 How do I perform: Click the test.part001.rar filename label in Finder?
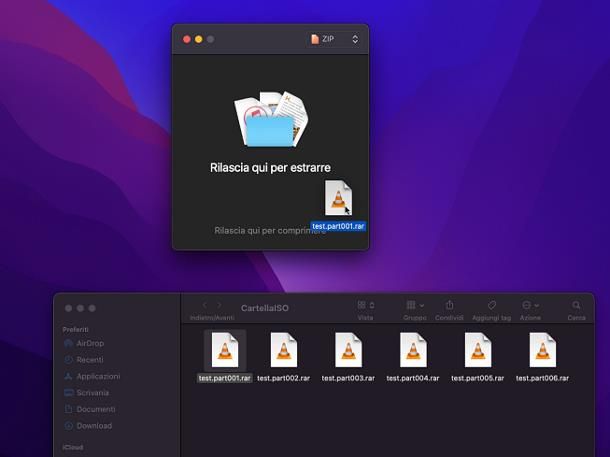pyautogui.click(x=224, y=378)
